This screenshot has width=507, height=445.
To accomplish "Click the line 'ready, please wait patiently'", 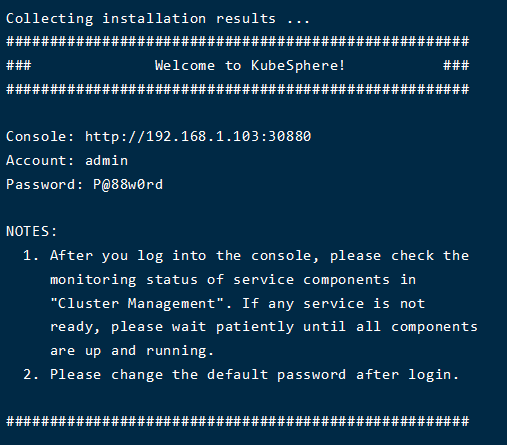I will click(x=264, y=327).
